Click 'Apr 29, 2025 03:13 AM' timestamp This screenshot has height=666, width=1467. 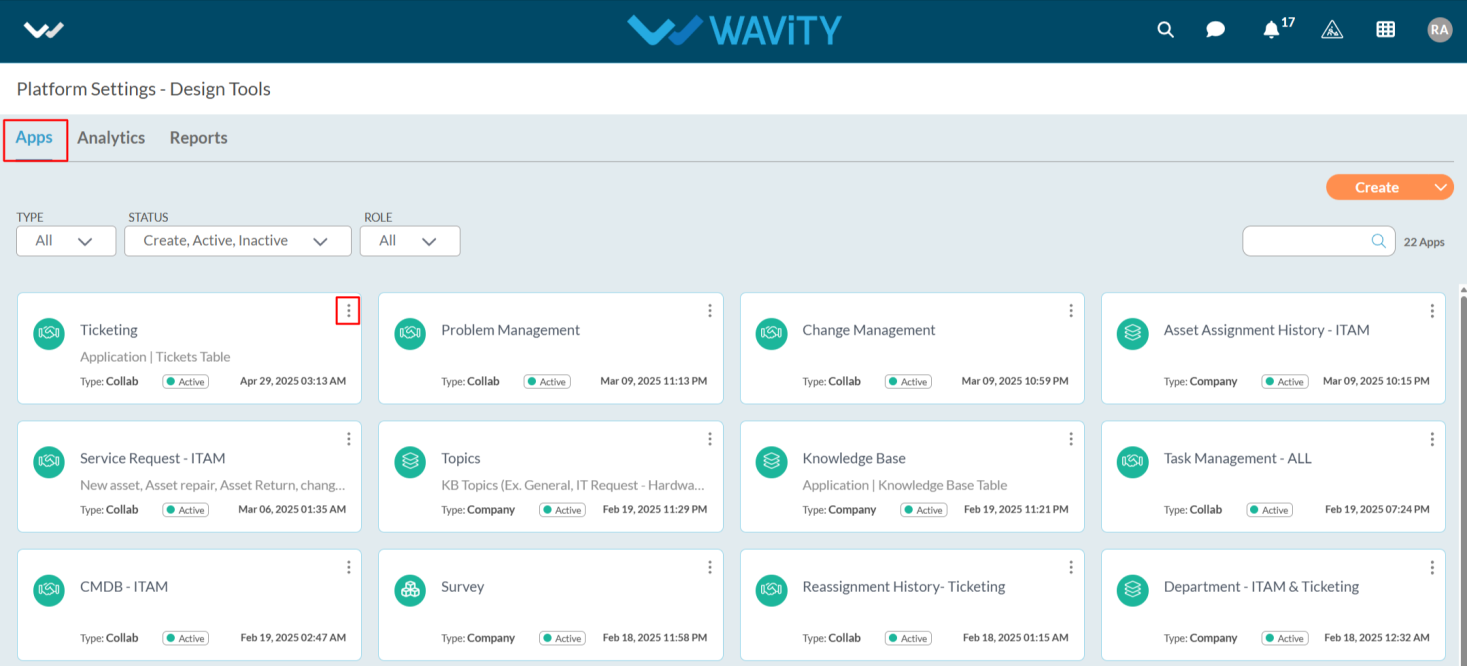(293, 382)
